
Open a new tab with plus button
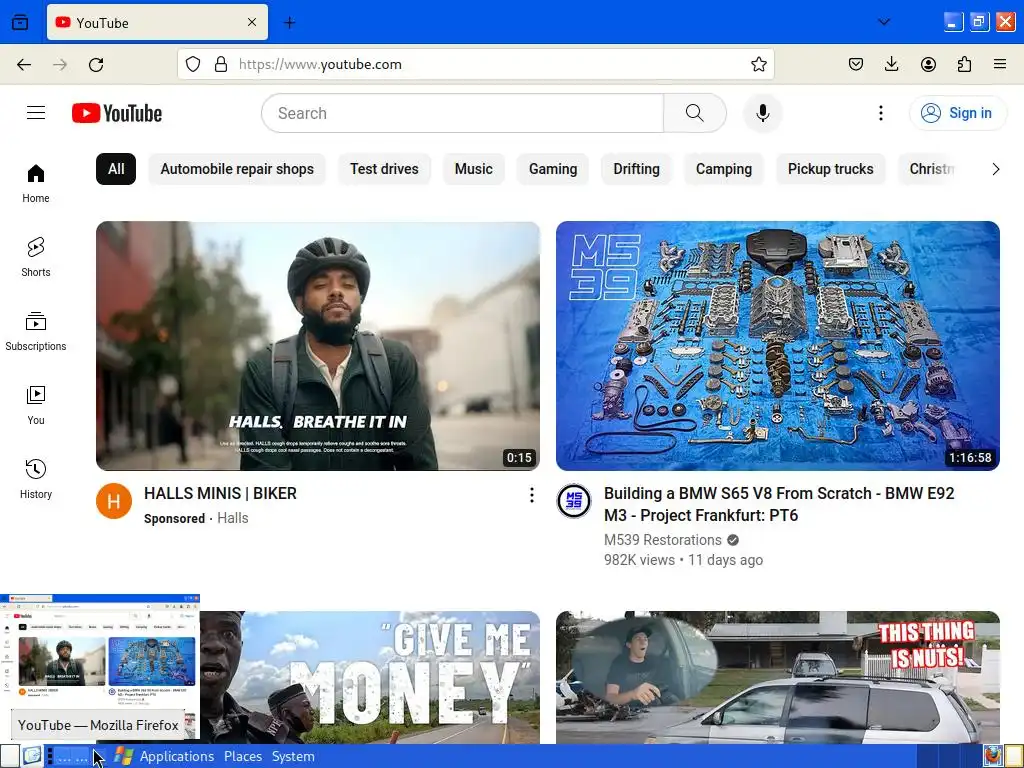click(289, 23)
